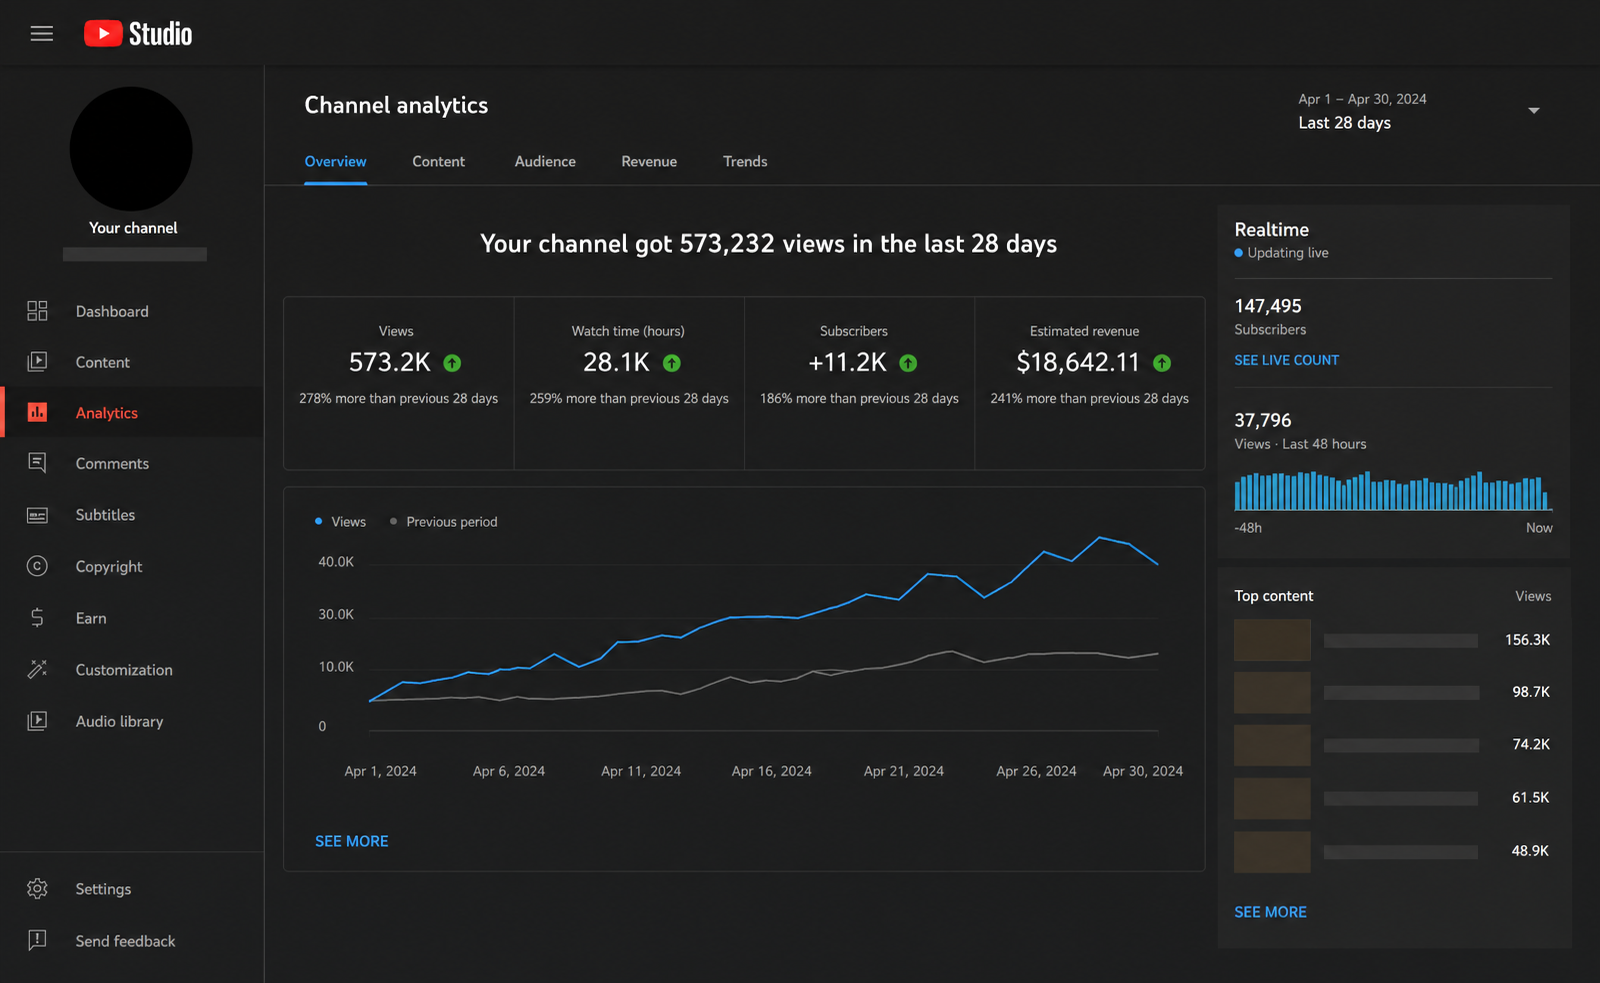Toggle the Previous period legend item
This screenshot has height=983, width=1600.
(443, 522)
